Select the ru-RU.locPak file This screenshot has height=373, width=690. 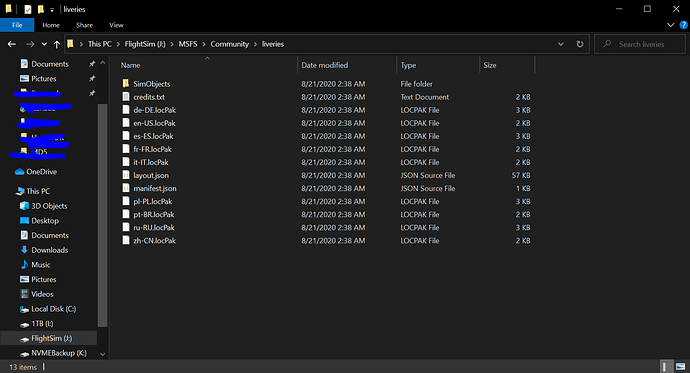pos(154,227)
